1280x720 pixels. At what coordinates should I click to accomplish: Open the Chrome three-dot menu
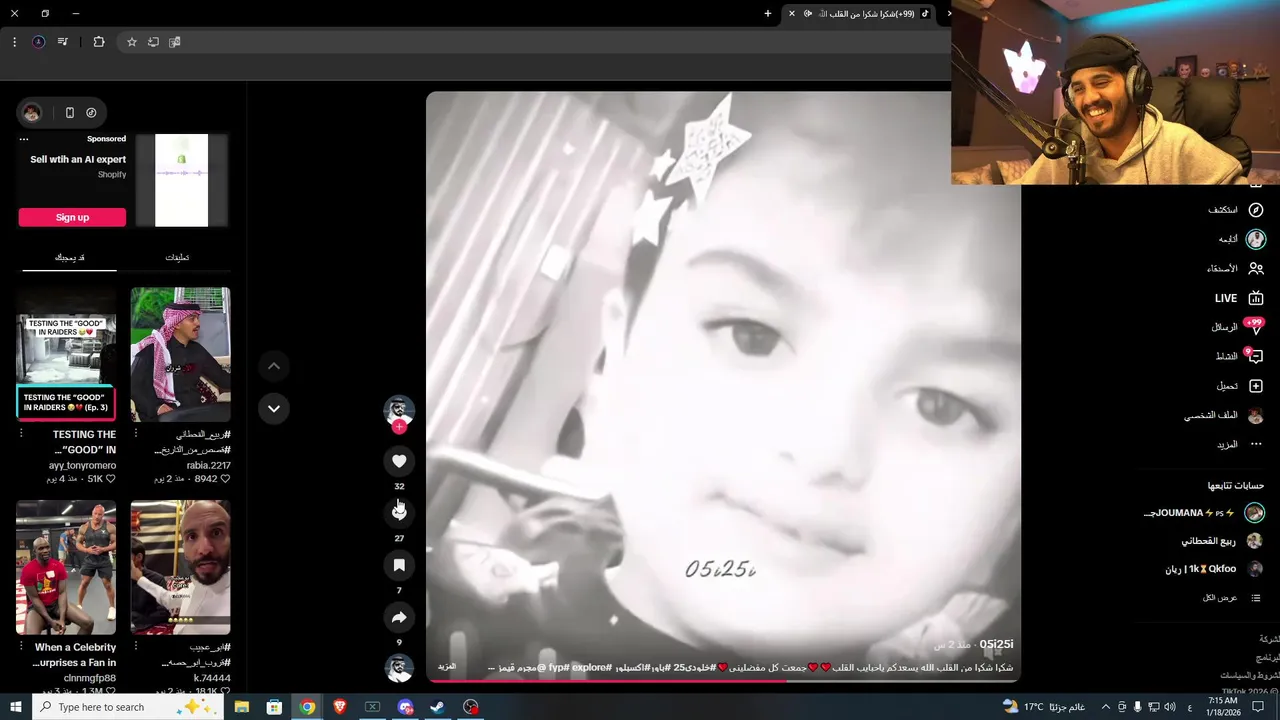14,42
